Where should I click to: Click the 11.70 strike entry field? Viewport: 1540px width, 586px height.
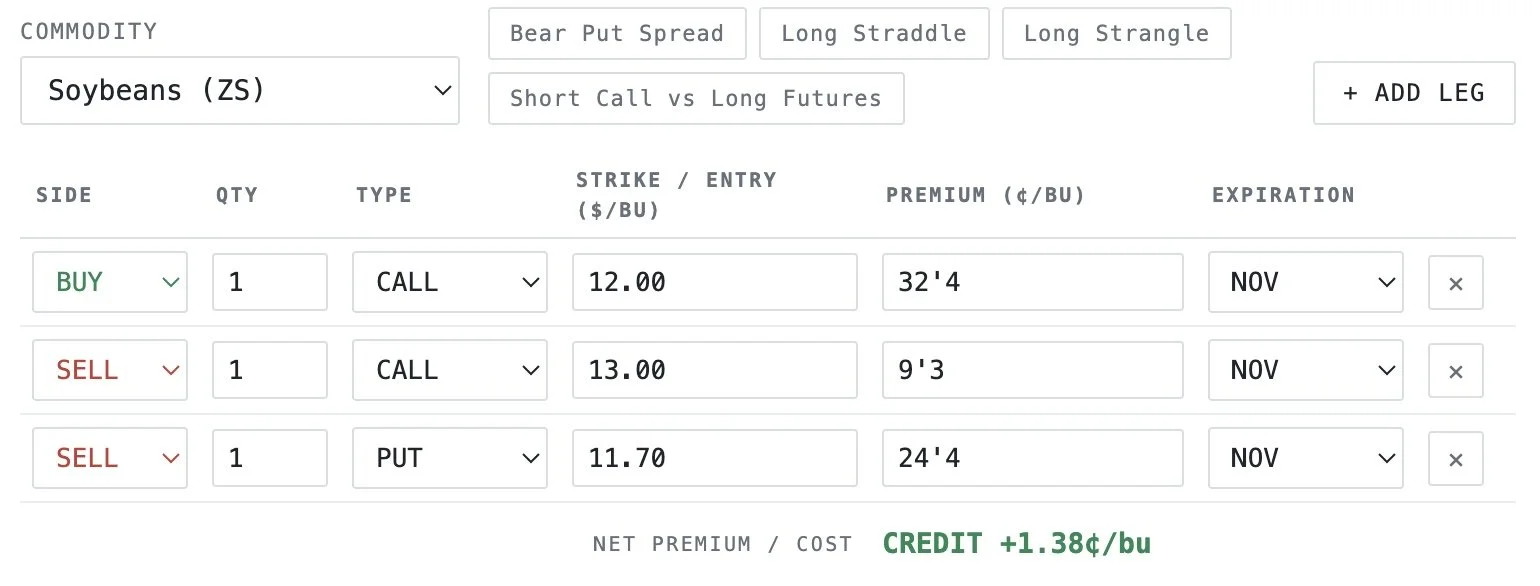click(x=715, y=458)
